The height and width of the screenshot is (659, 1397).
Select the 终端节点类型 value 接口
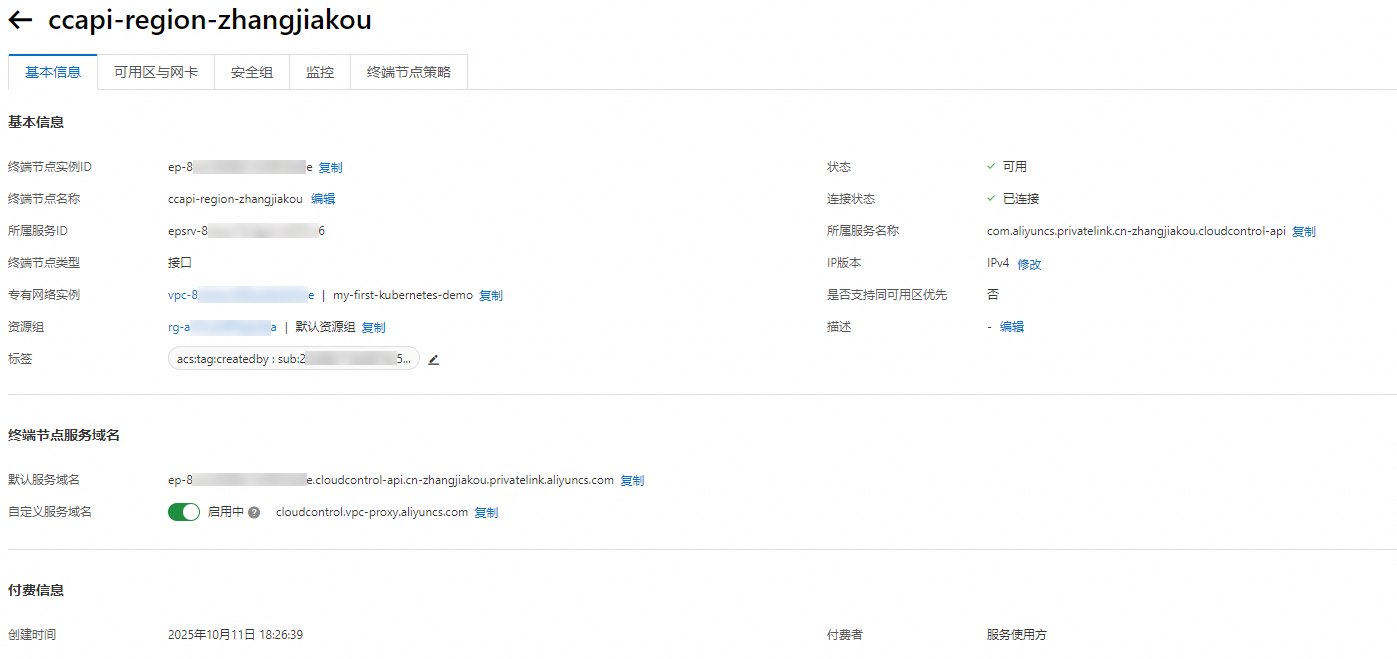[180, 263]
